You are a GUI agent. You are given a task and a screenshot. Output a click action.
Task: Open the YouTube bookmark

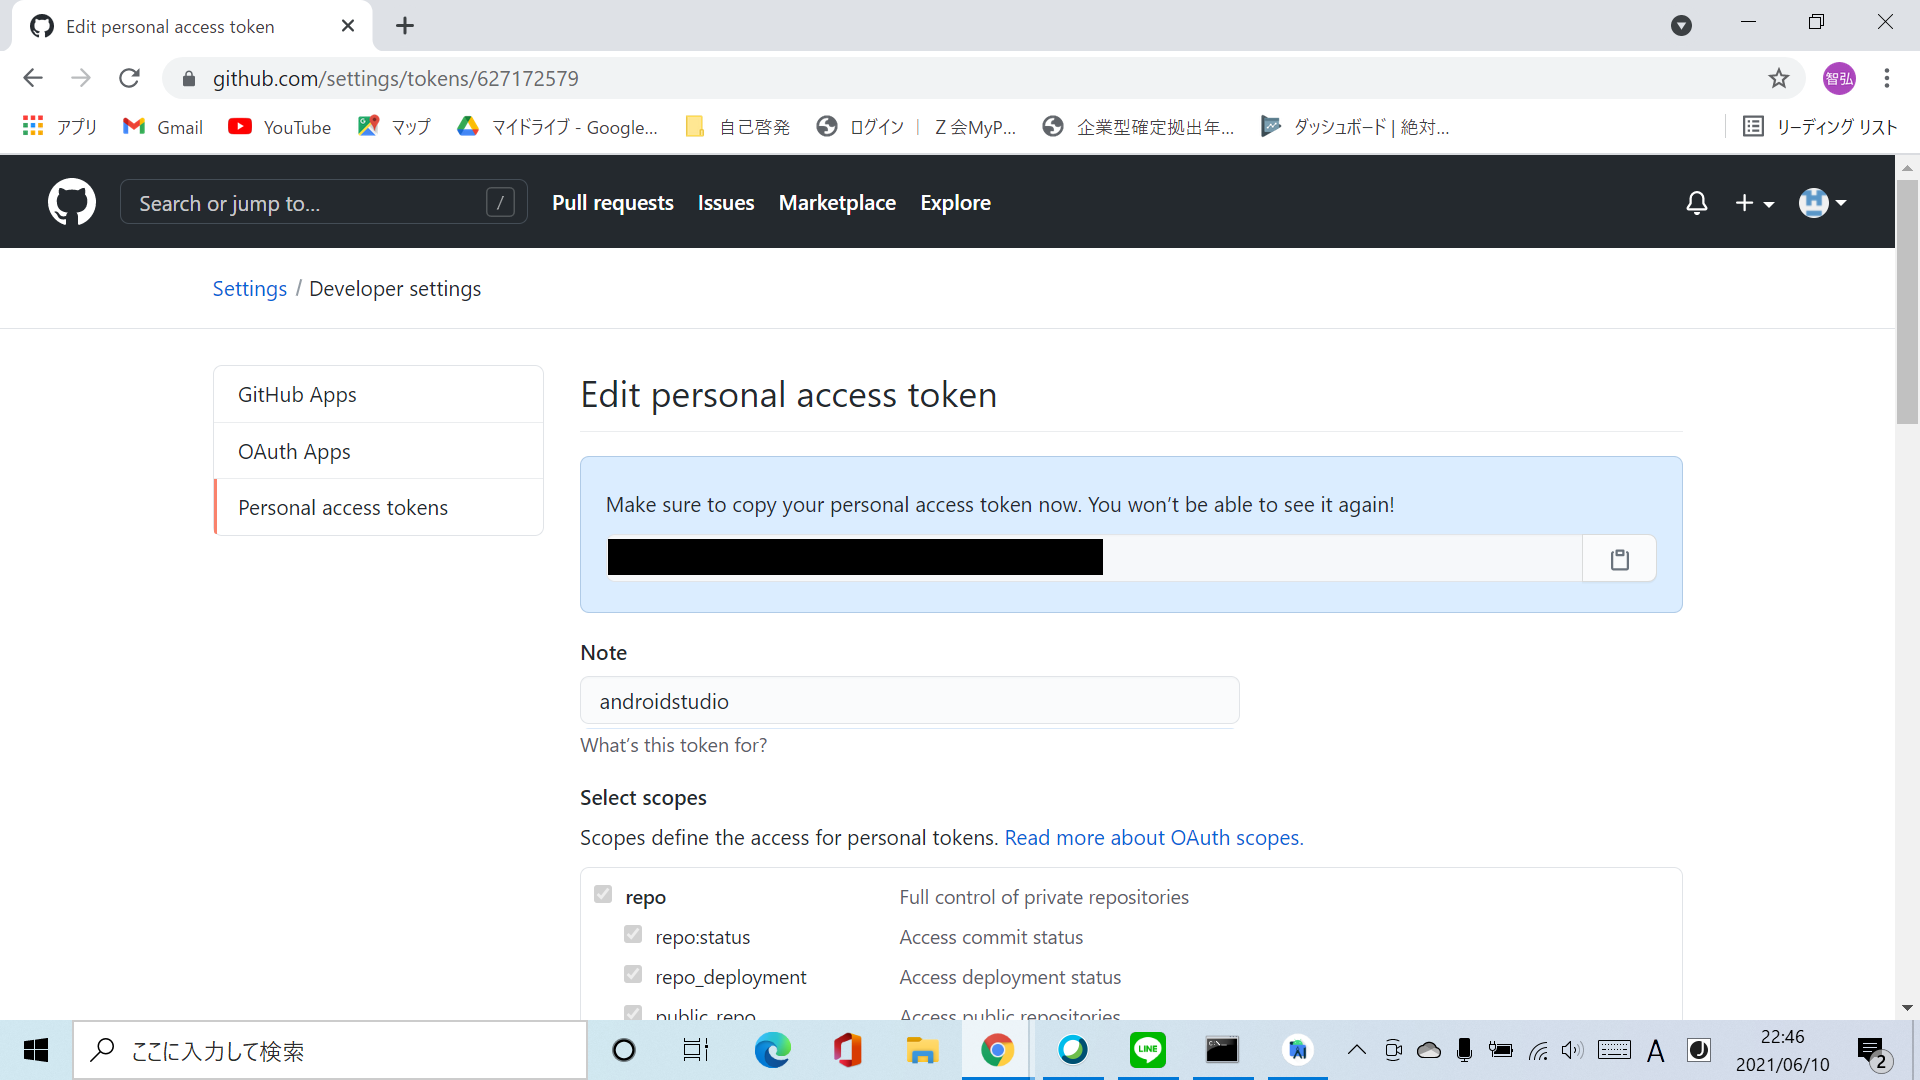click(x=280, y=127)
